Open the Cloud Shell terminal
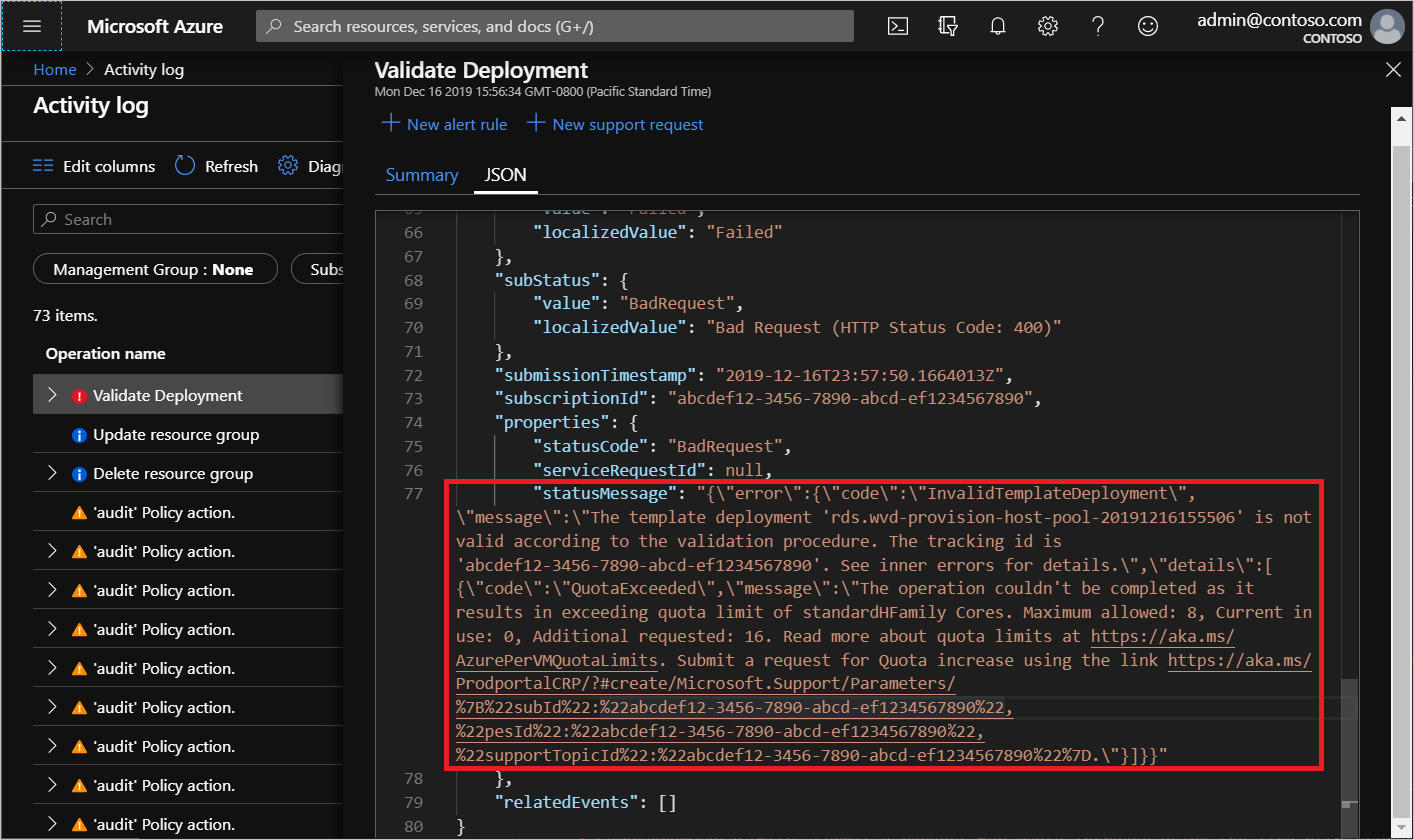This screenshot has height=840, width=1414. [x=897, y=25]
